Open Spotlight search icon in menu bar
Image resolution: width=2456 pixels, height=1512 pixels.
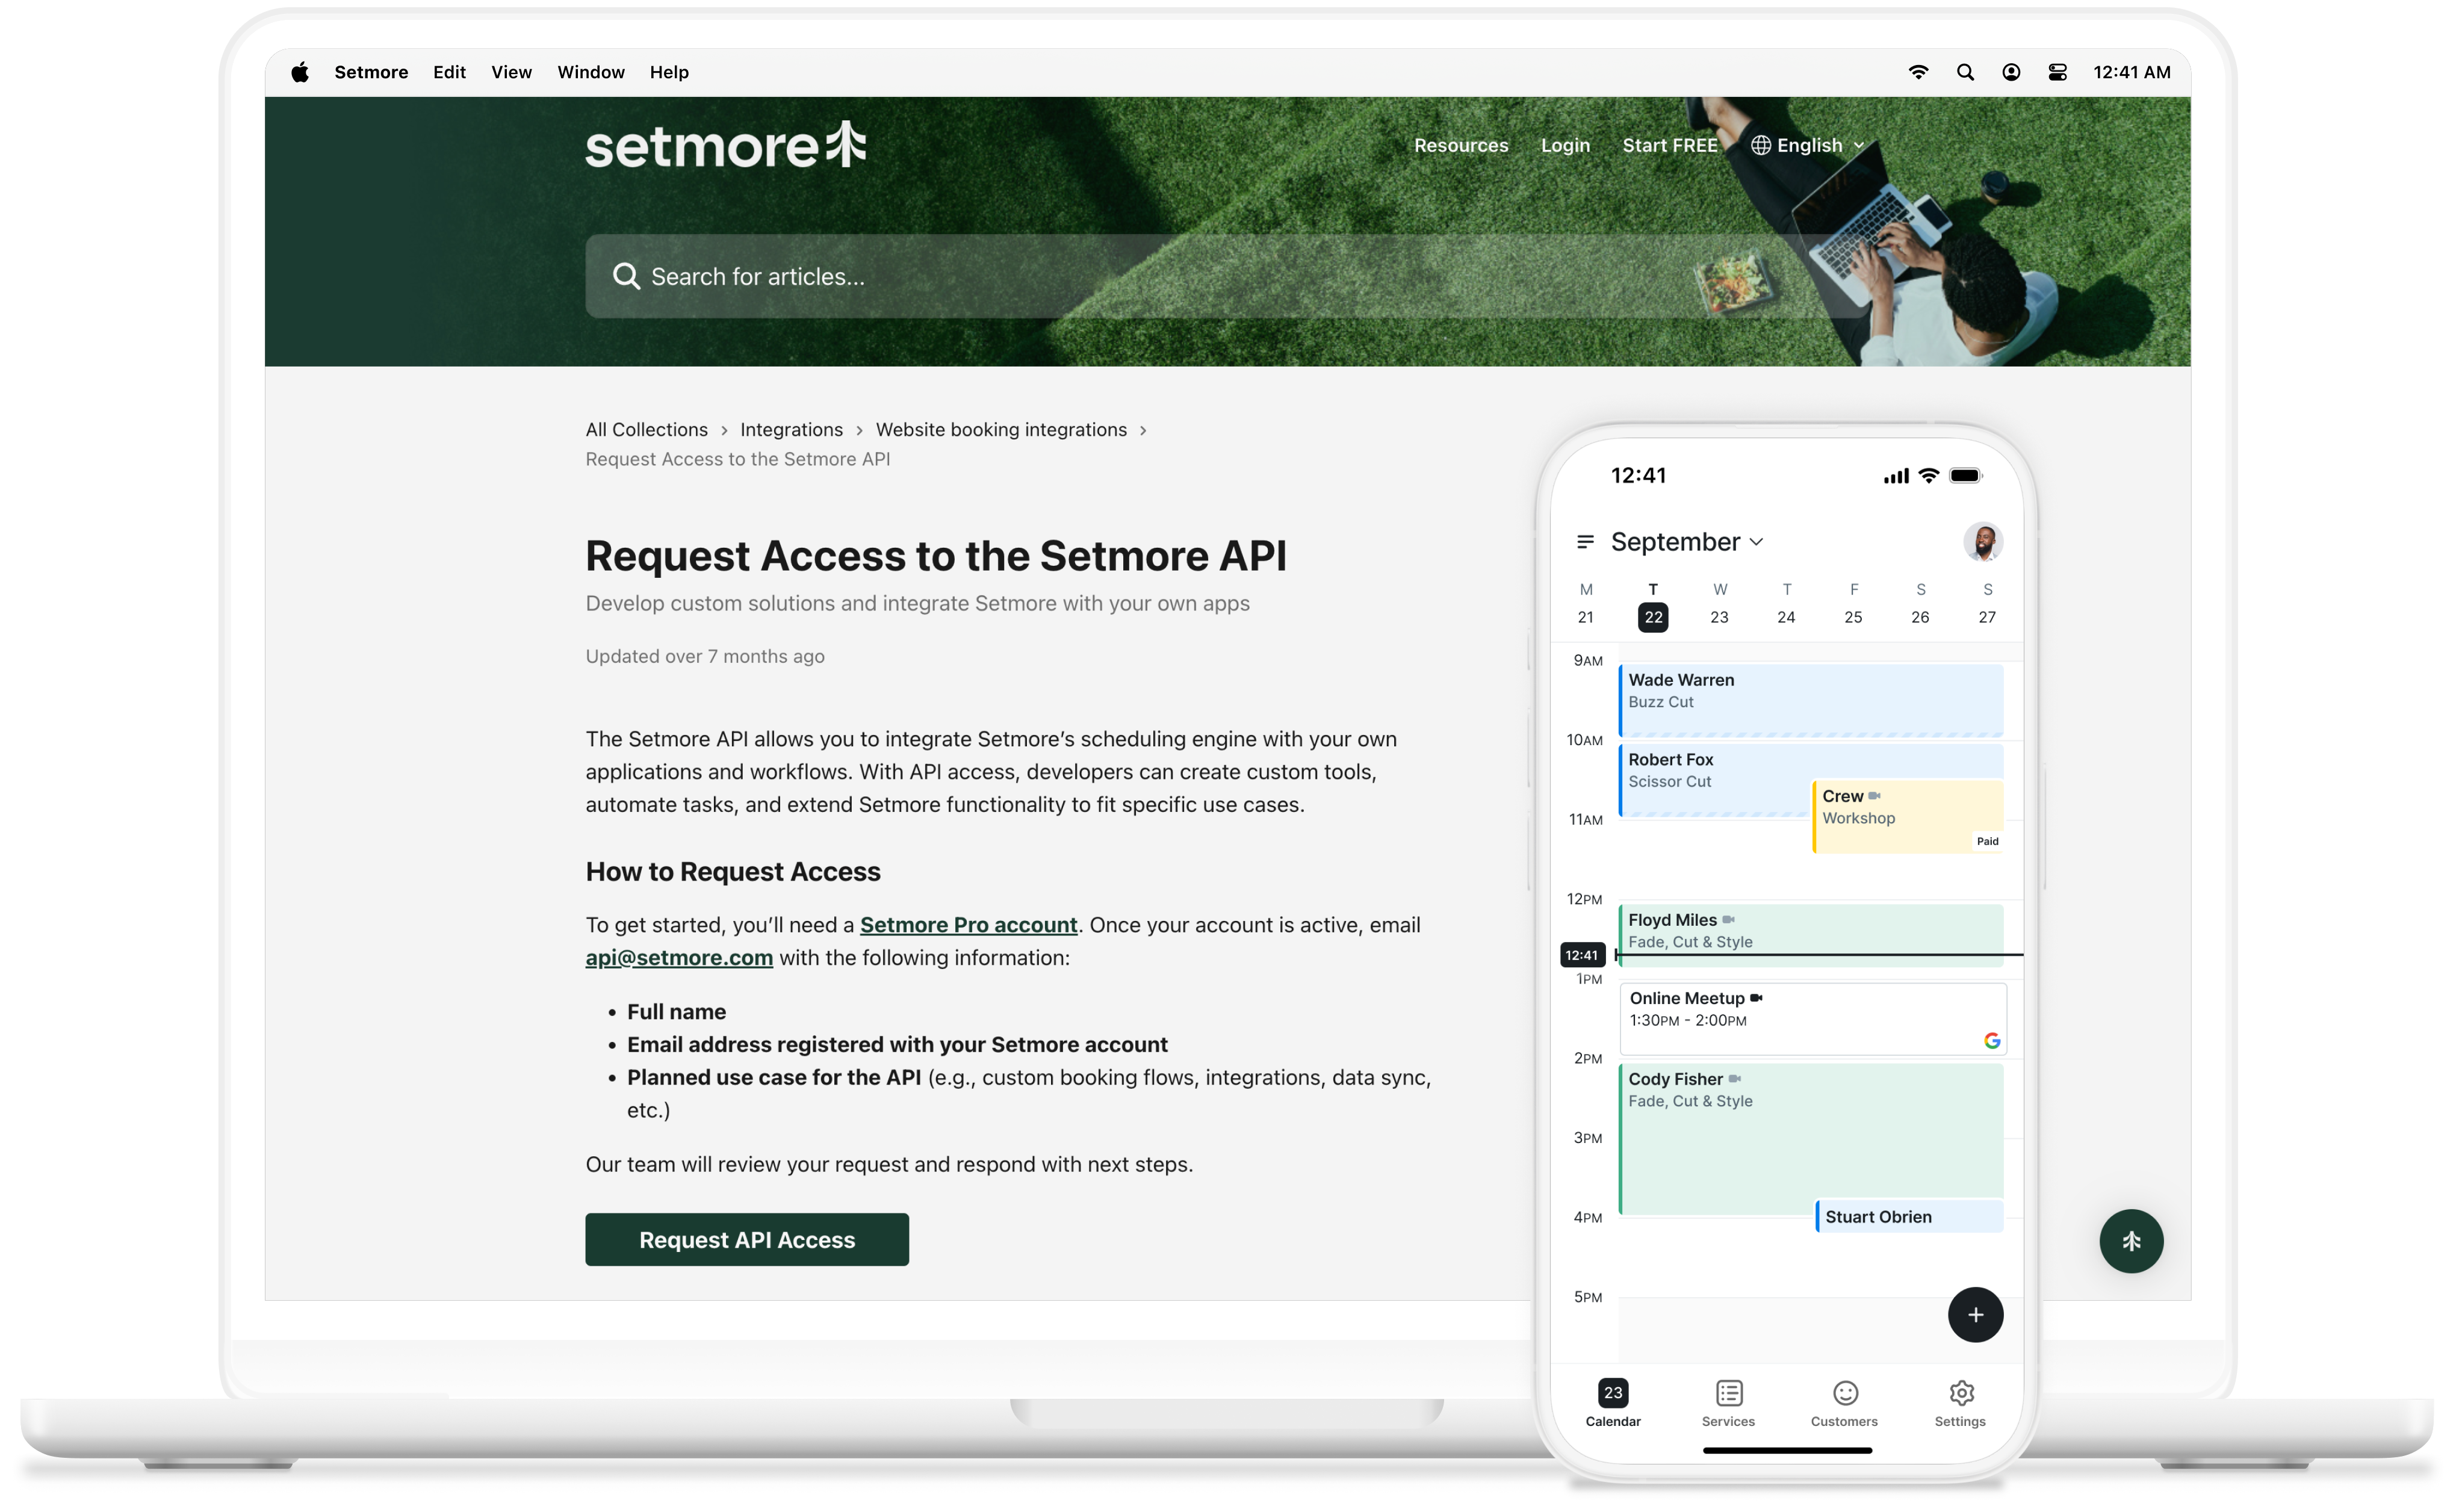(1965, 72)
